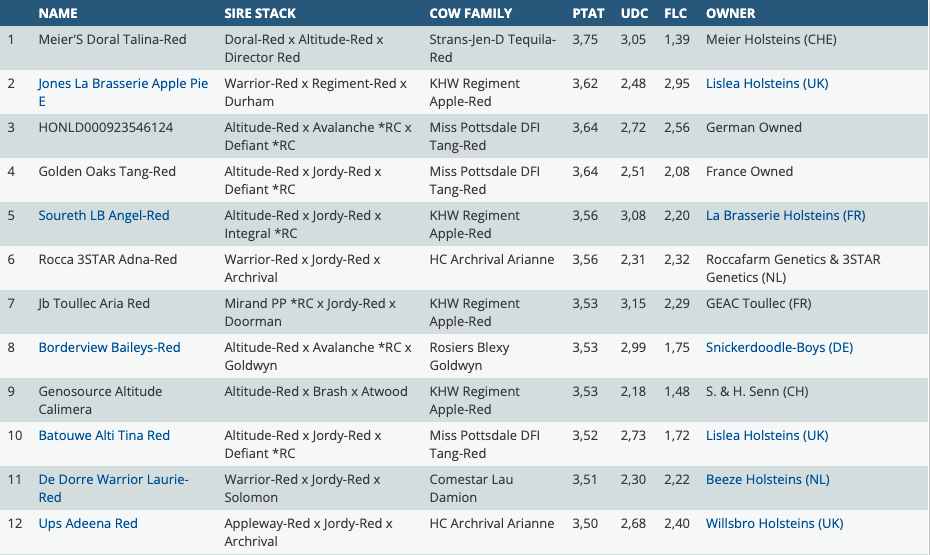This screenshot has width=930, height=555.
Task: Visit La Brasserie Holsteins (FR) owner link
Action: (x=785, y=216)
